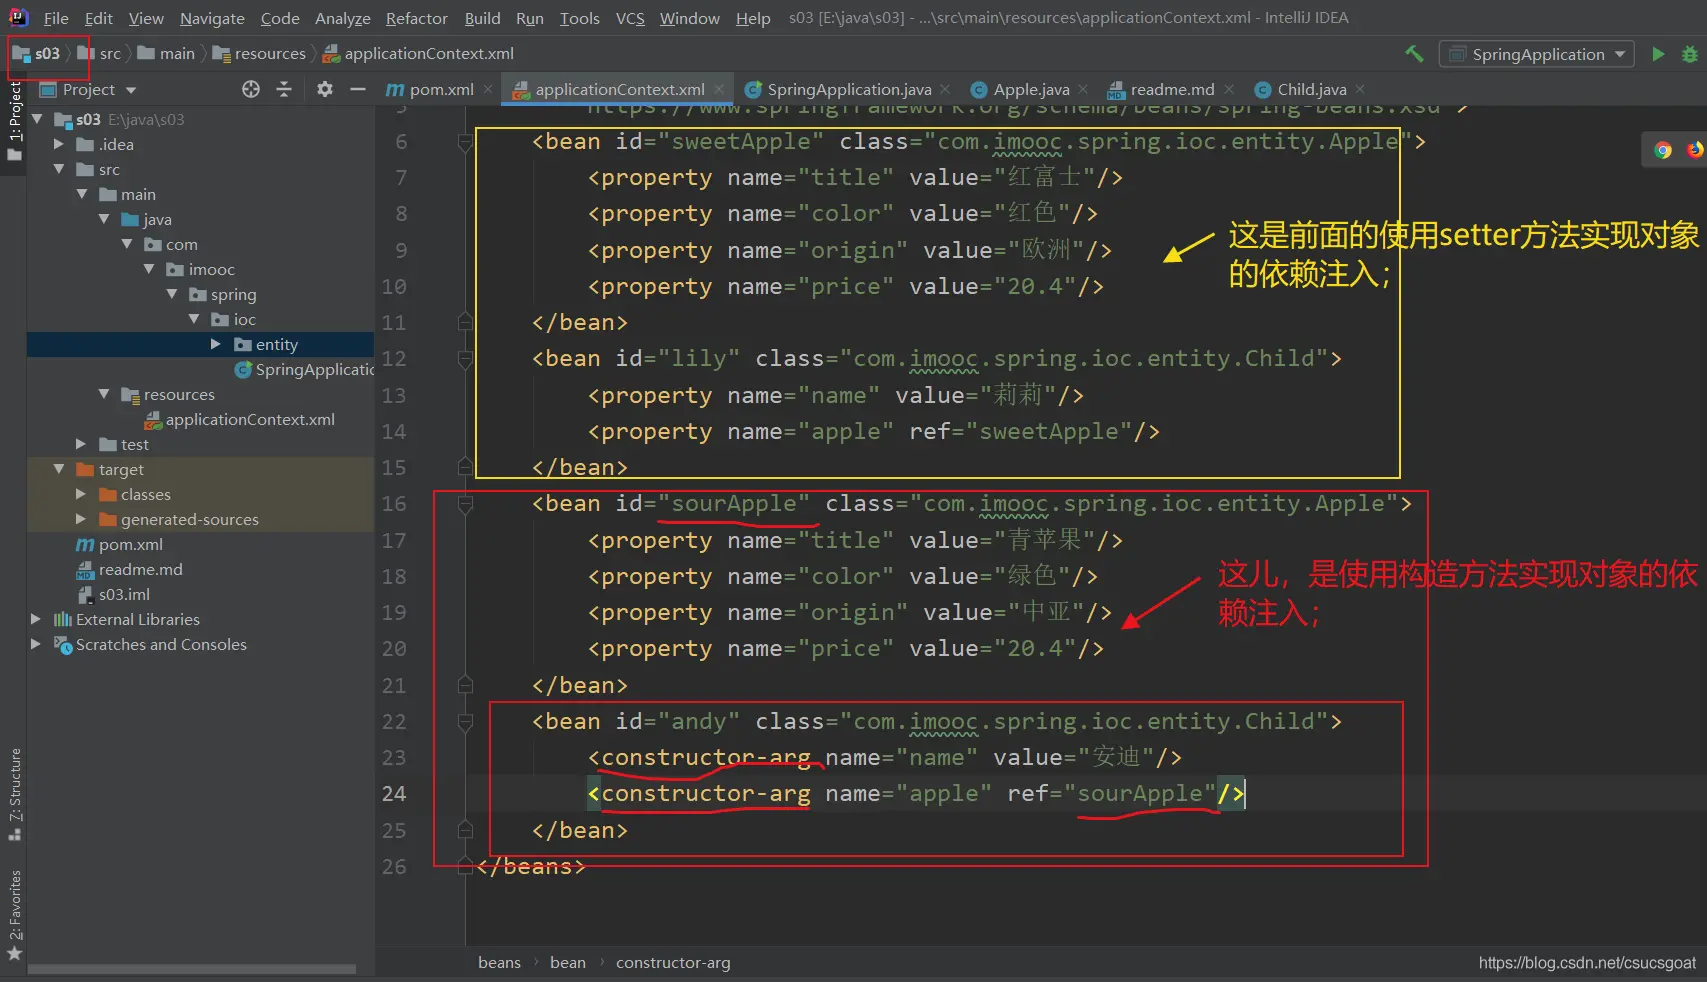Hide the Project tool window with the minus icon

pos(358,89)
